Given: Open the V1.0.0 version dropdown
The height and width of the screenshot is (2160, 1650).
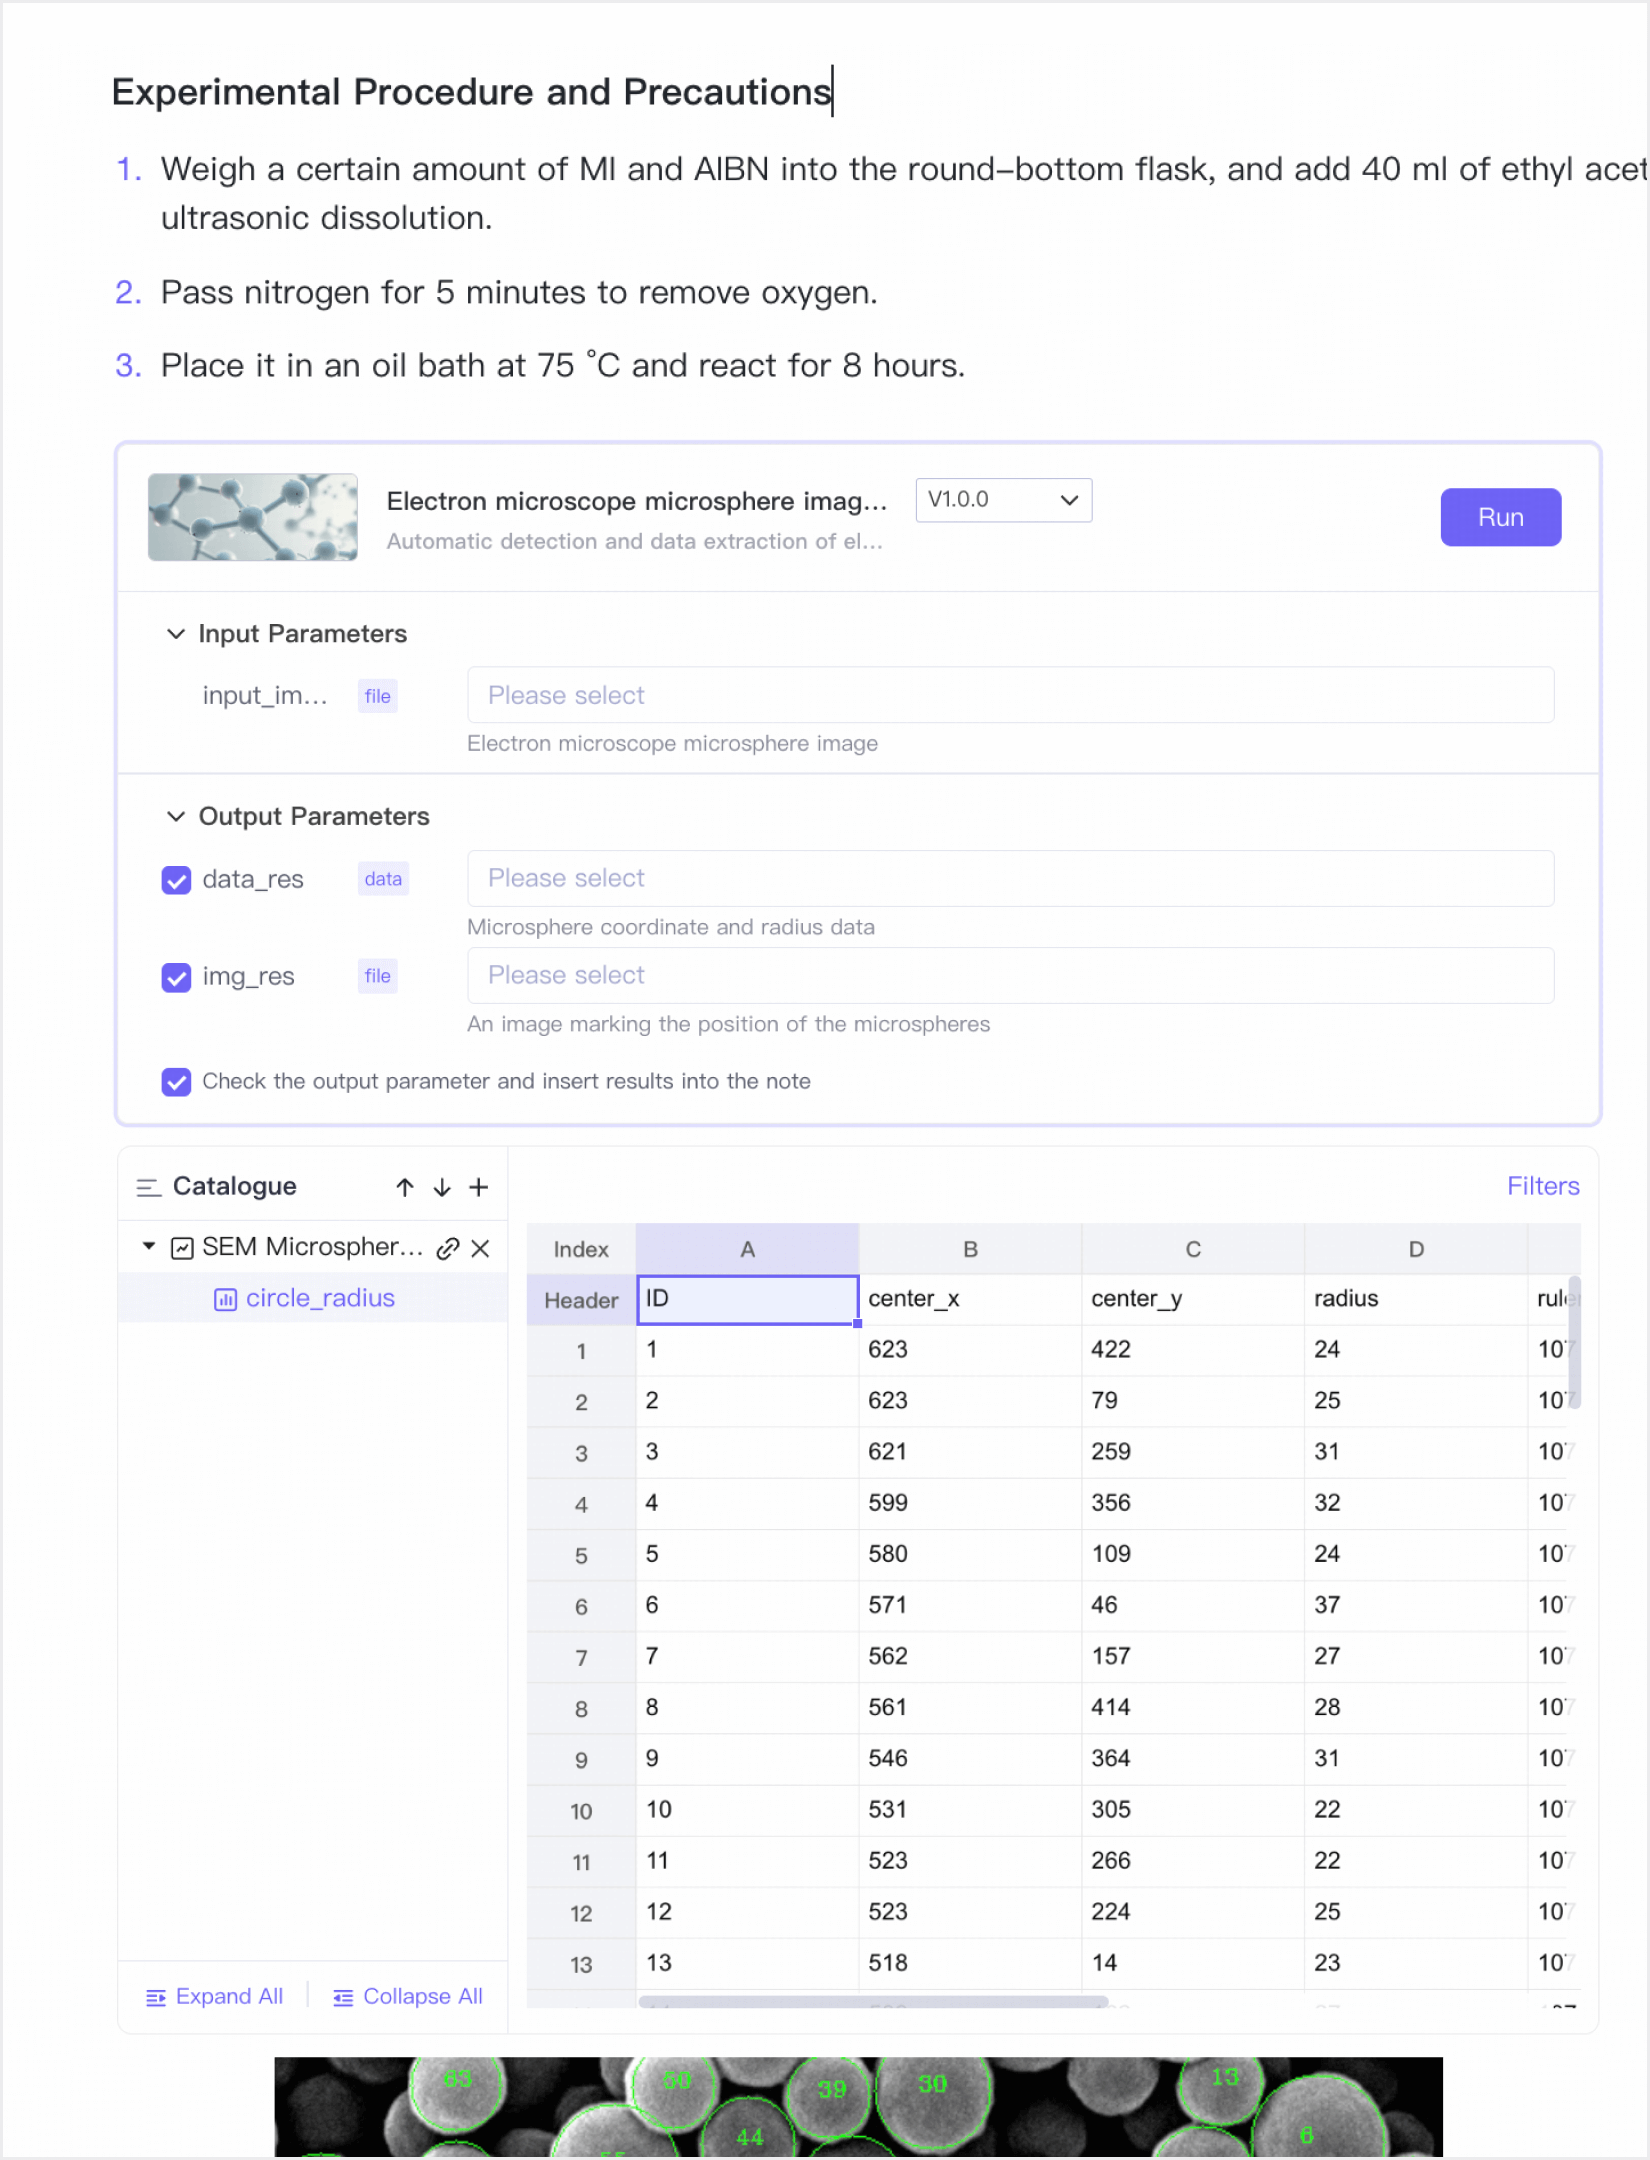Looking at the screenshot, I should pos(1003,500).
